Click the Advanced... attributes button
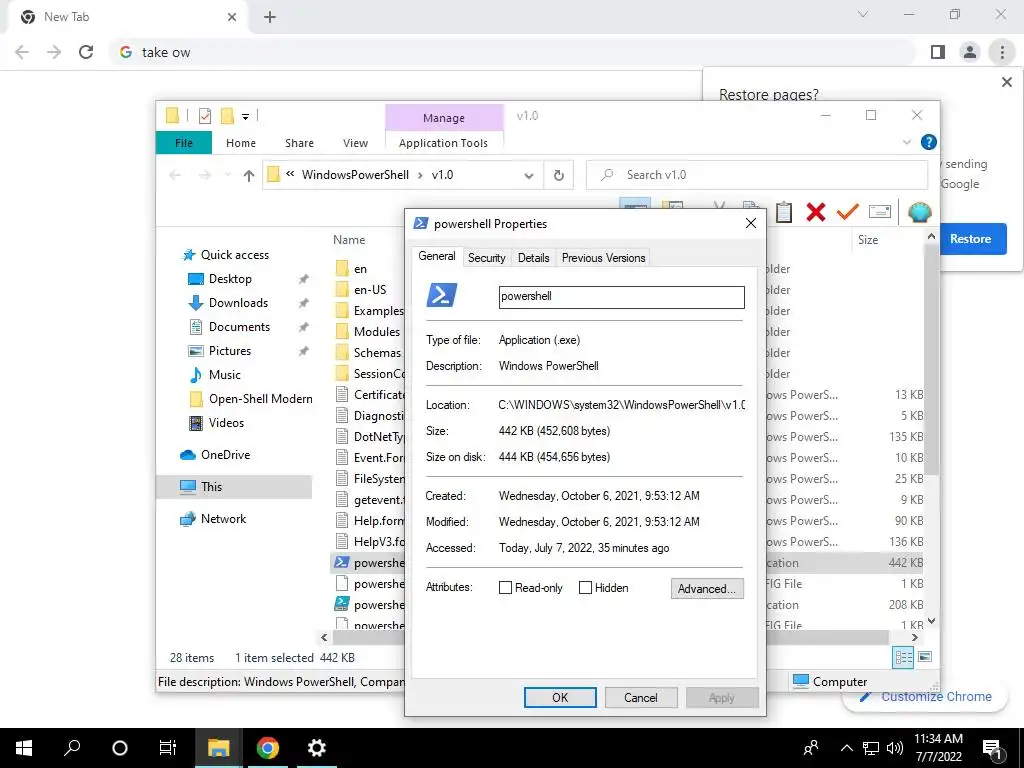Image resolution: width=1024 pixels, height=768 pixels. pyautogui.click(x=707, y=588)
